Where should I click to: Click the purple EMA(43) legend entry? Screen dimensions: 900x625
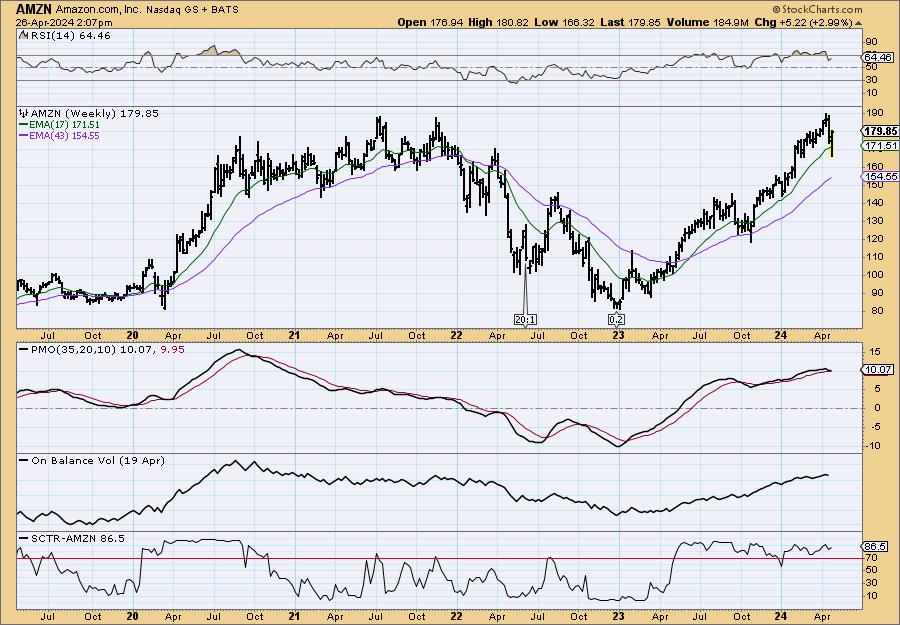70,135
